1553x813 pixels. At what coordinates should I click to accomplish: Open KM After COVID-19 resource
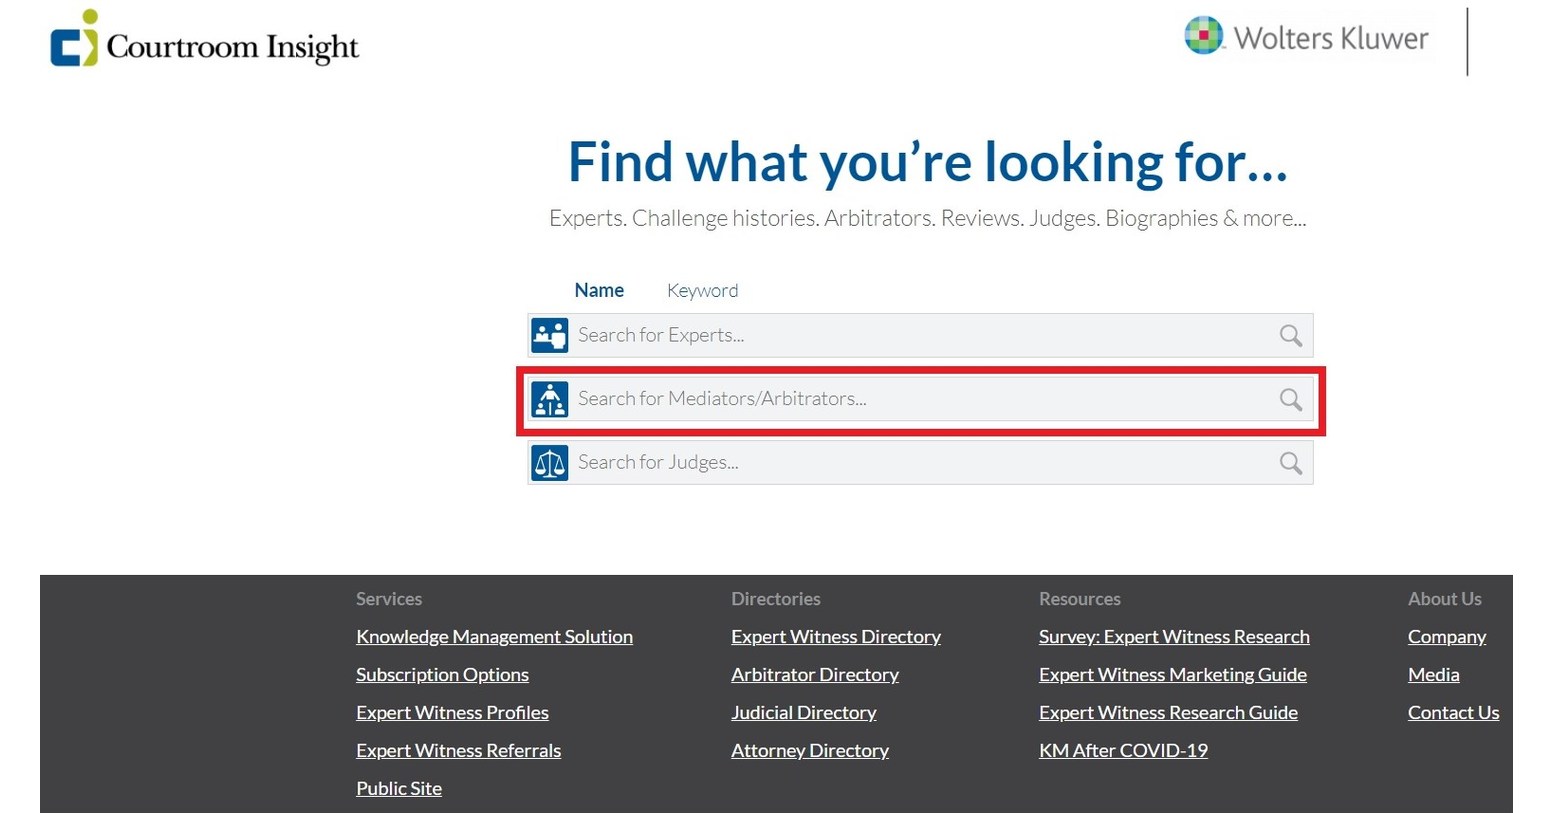pos(1123,751)
